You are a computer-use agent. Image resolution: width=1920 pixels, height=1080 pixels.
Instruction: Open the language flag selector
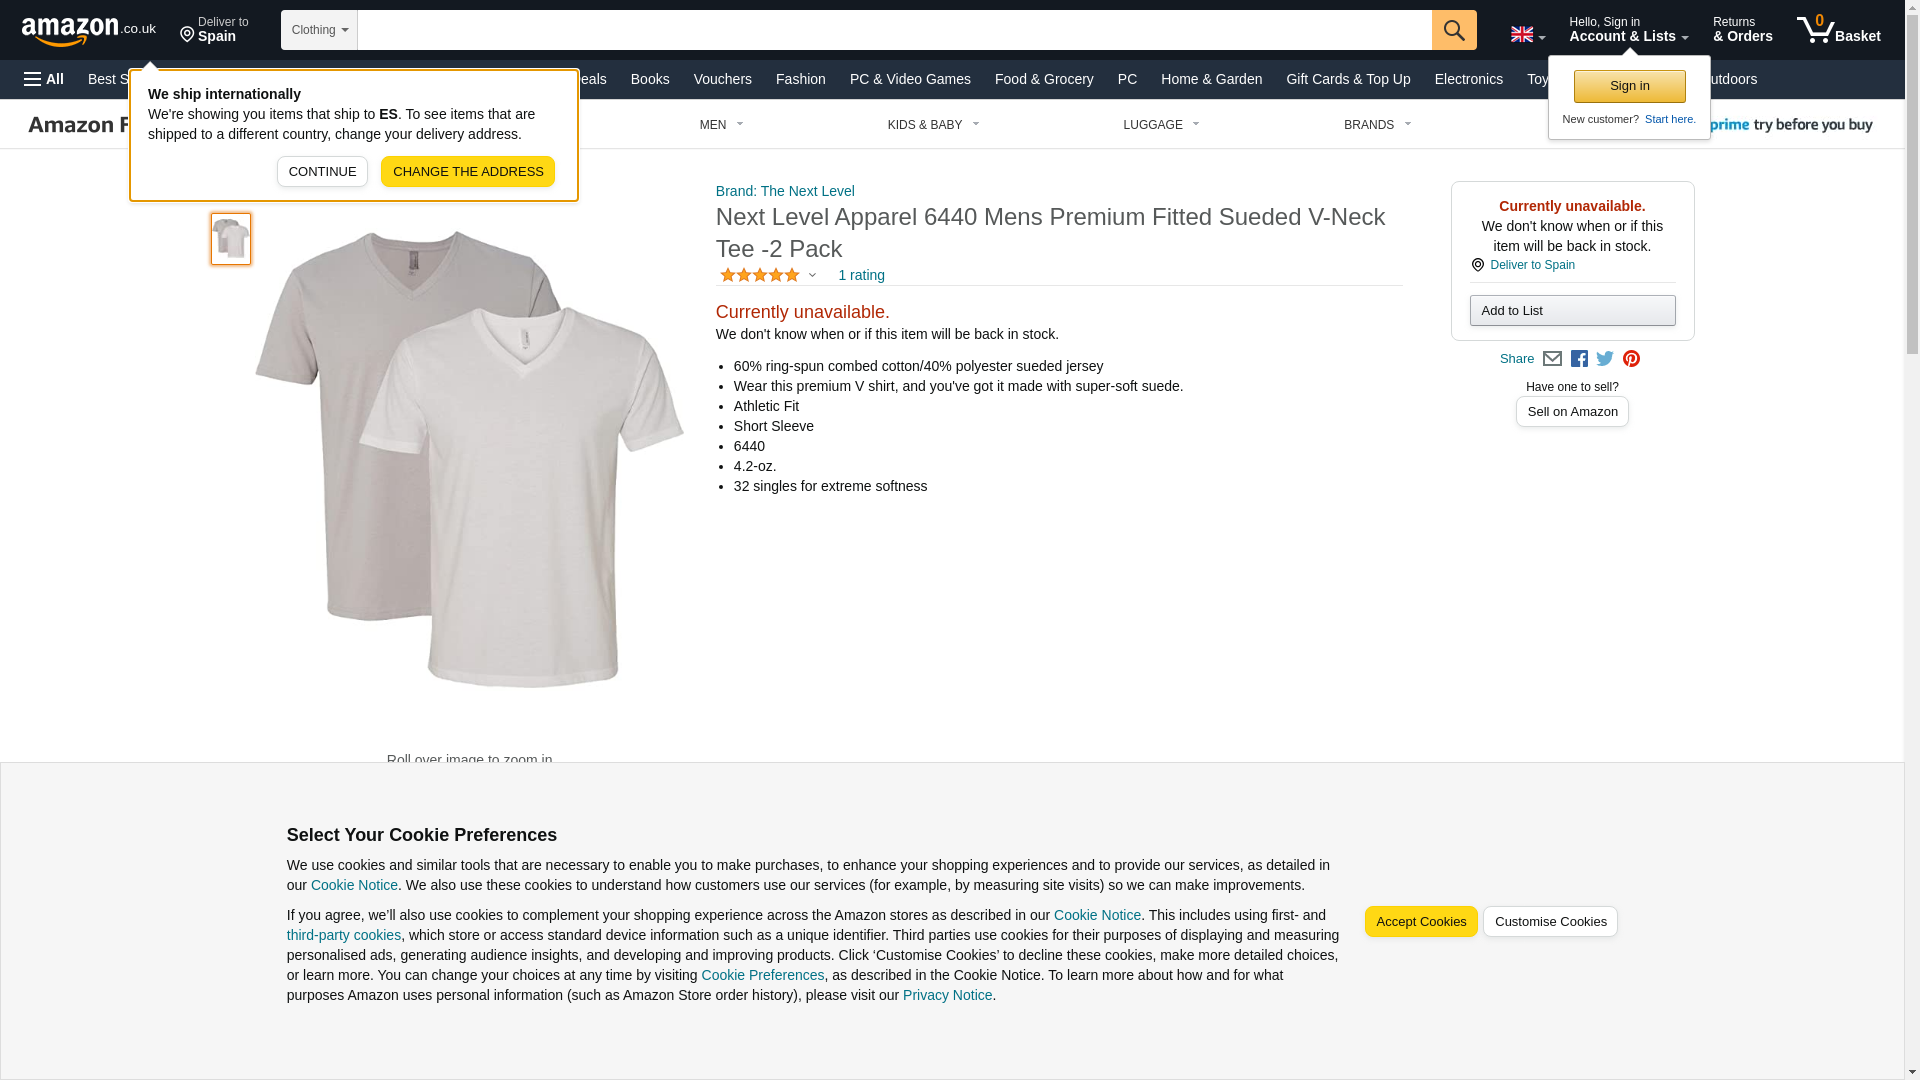coord(1527,34)
